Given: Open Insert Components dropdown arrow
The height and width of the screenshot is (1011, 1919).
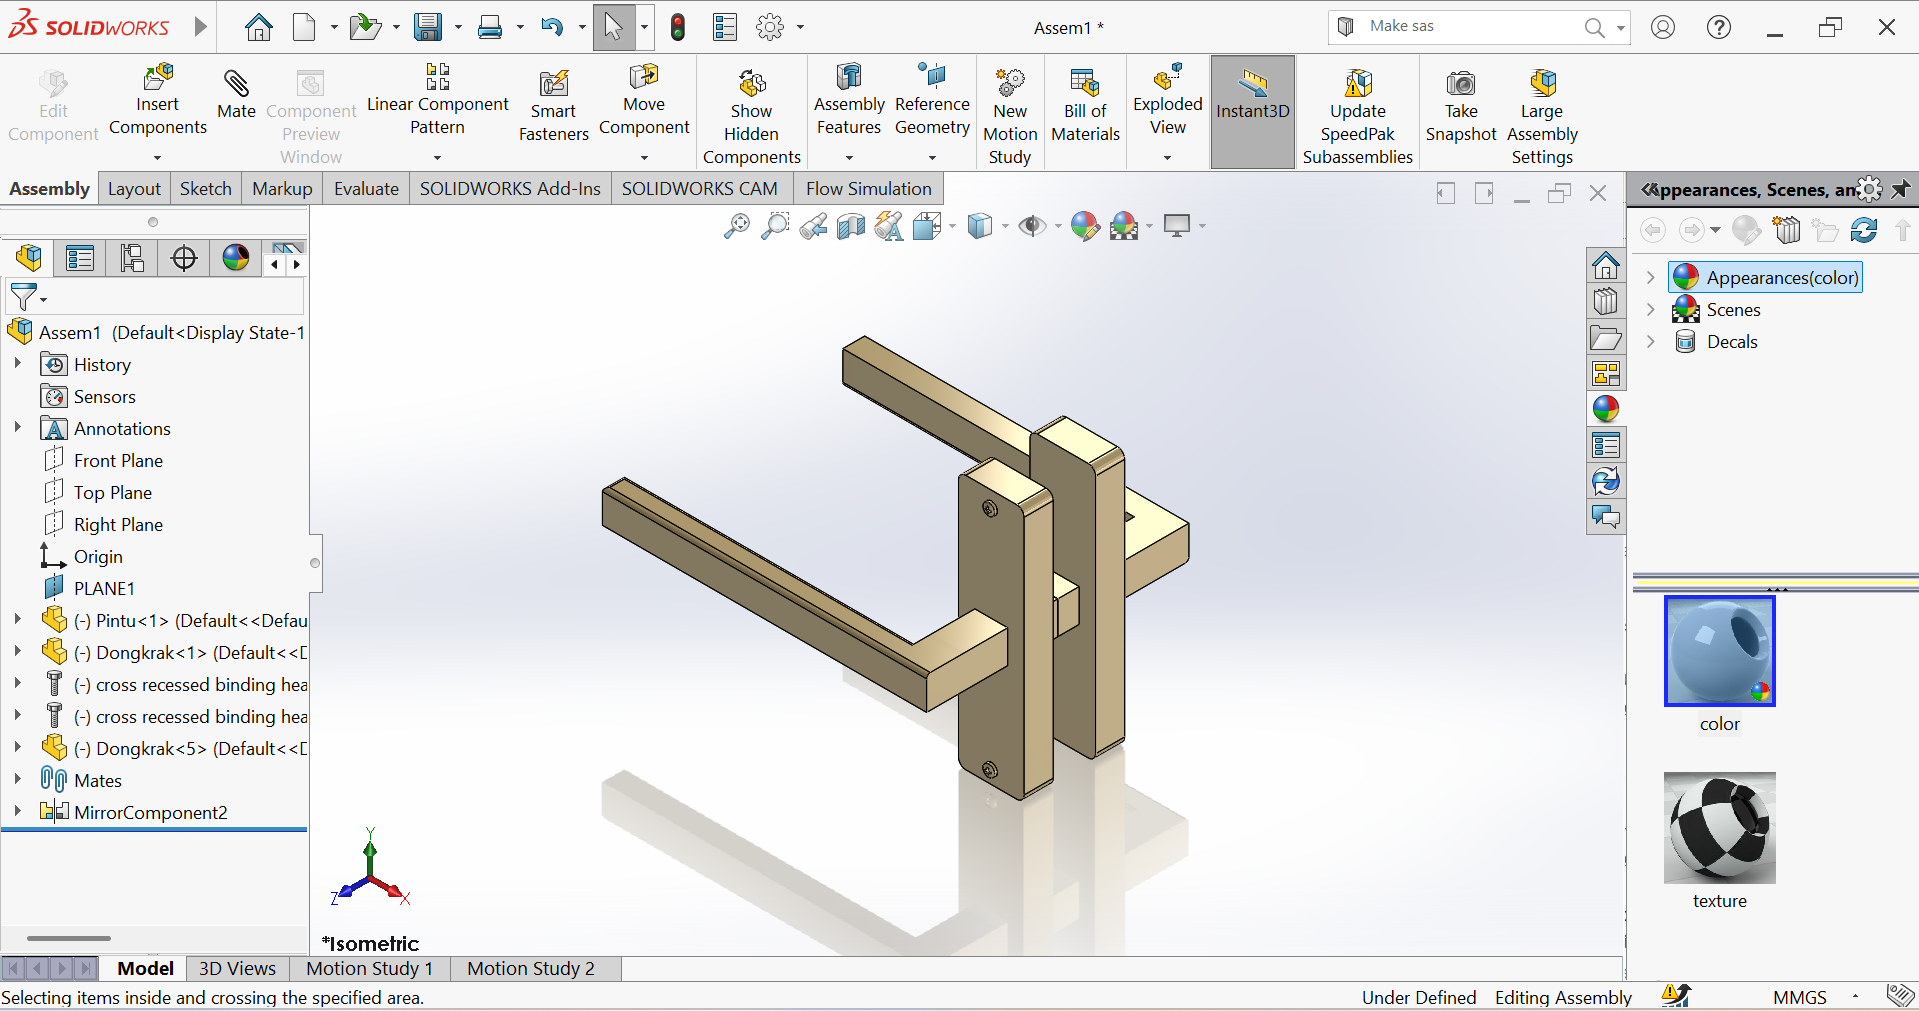Looking at the screenshot, I should [157, 158].
